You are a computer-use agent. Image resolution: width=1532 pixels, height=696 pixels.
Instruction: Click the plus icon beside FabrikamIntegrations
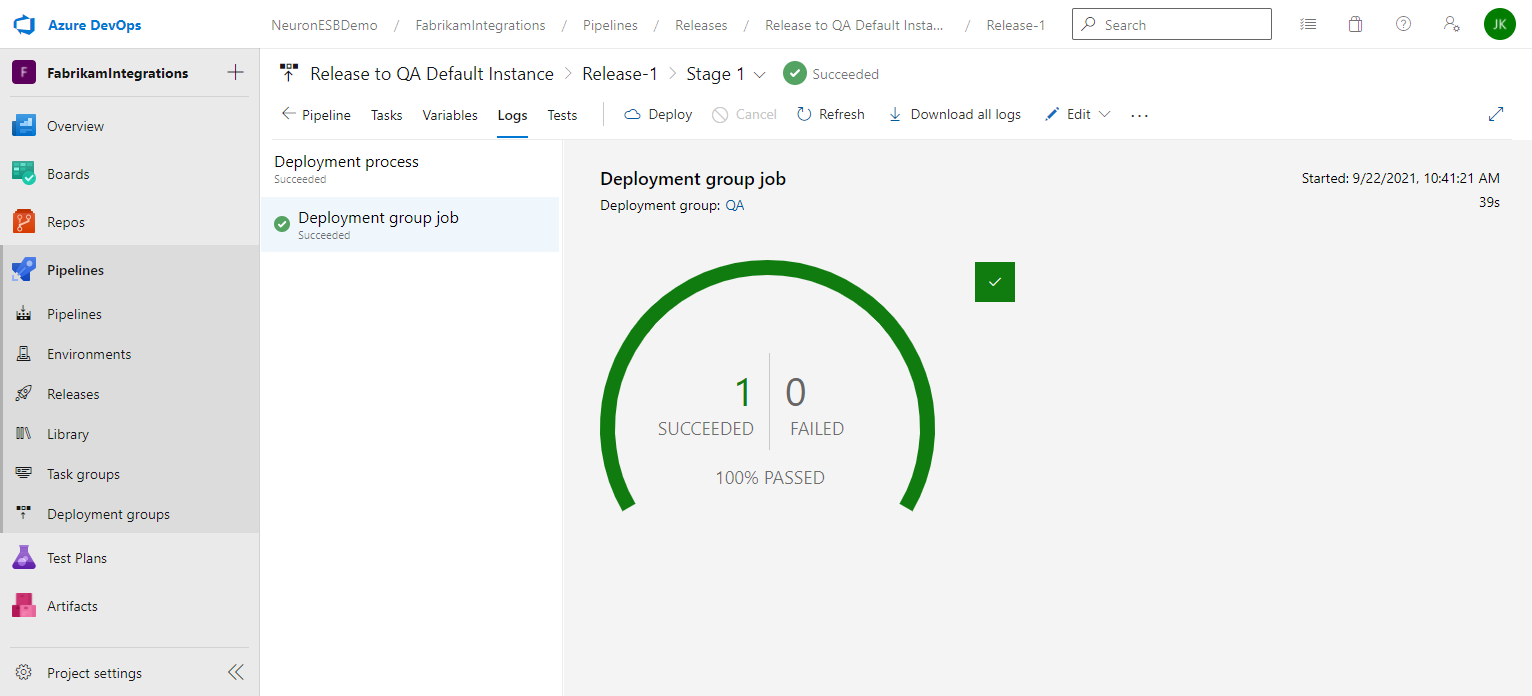pyautogui.click(x=236, y=72)
